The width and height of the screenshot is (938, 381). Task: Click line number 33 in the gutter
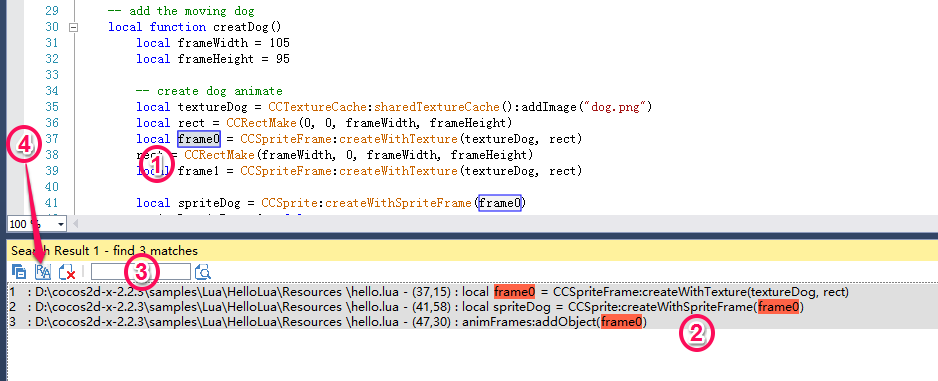click(x=51, y=75)
